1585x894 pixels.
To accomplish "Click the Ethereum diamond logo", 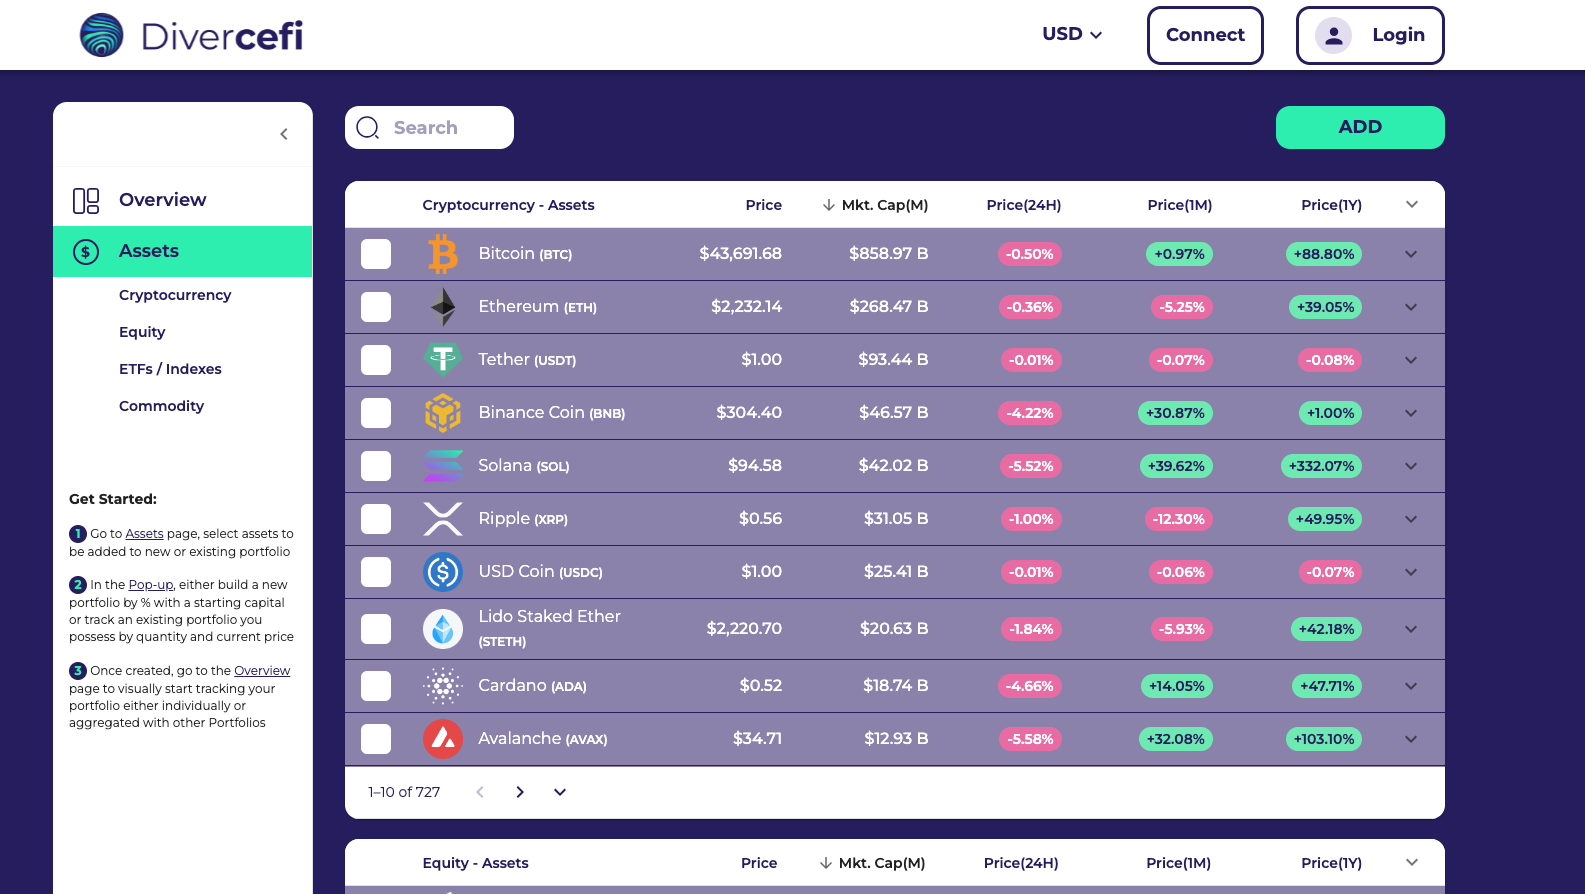I will (x=443, y=307).
